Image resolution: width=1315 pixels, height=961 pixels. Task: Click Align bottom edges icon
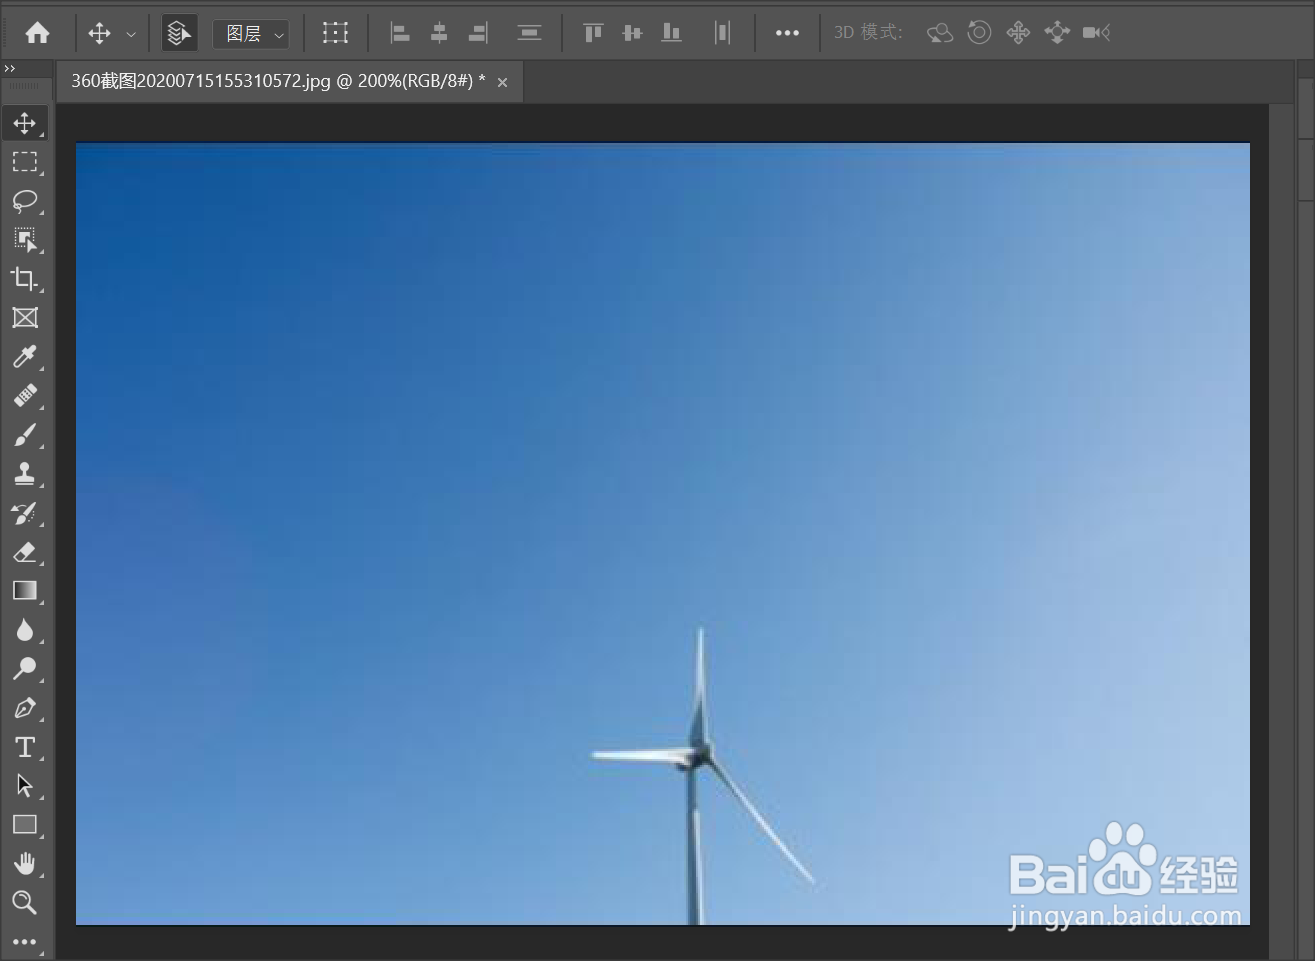(671, 33)
